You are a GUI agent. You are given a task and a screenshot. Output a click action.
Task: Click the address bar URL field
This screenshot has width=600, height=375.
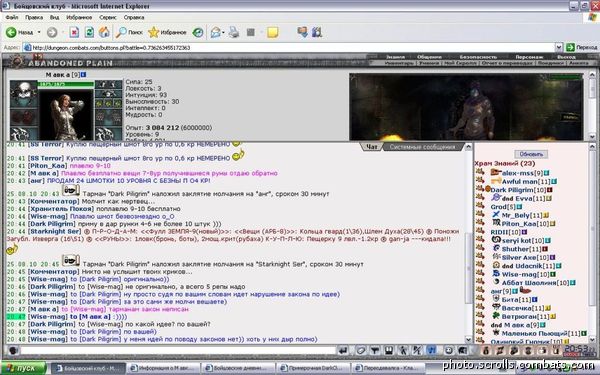pos(289,47)
